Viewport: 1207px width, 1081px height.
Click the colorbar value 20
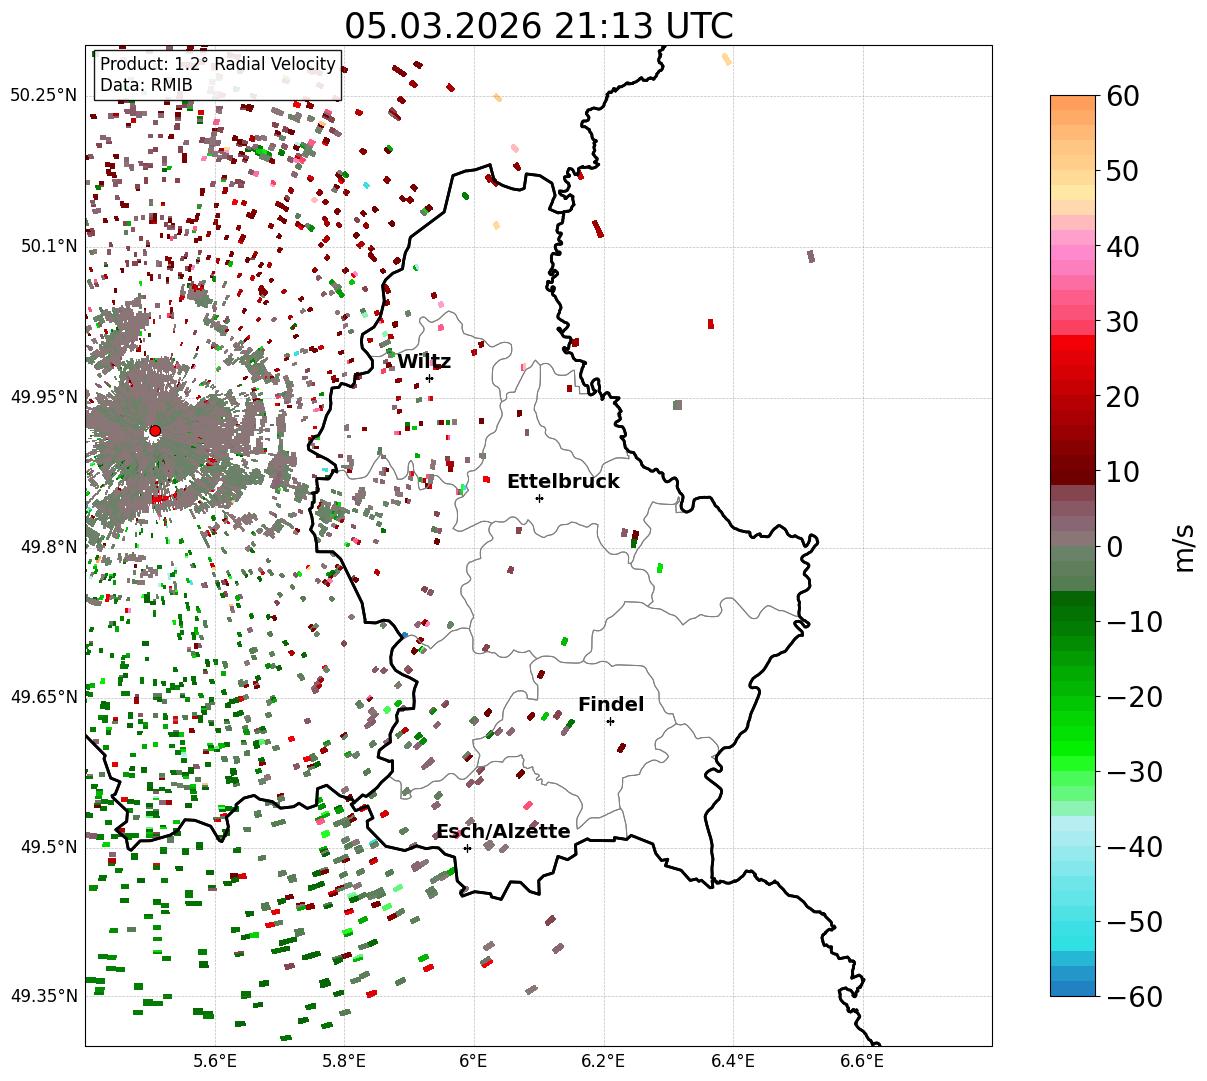point(1123,397)
